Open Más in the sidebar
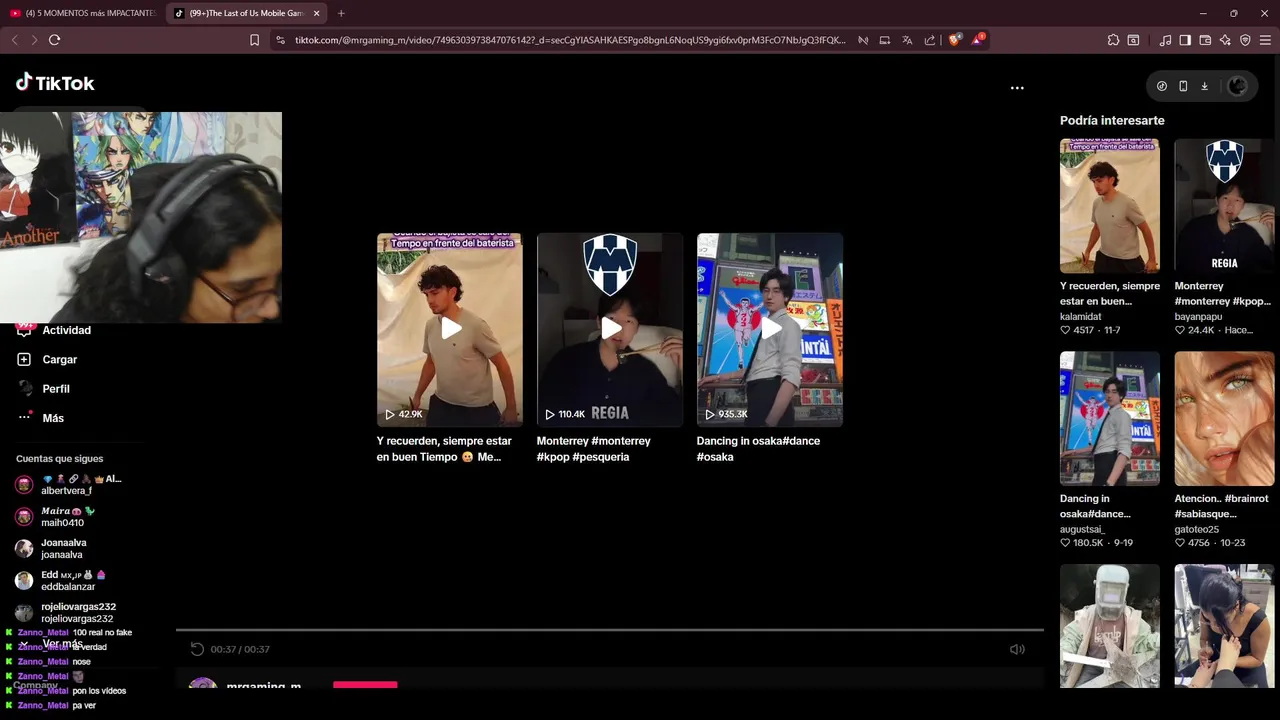The image size is (1280, 720). coord(53,418)
